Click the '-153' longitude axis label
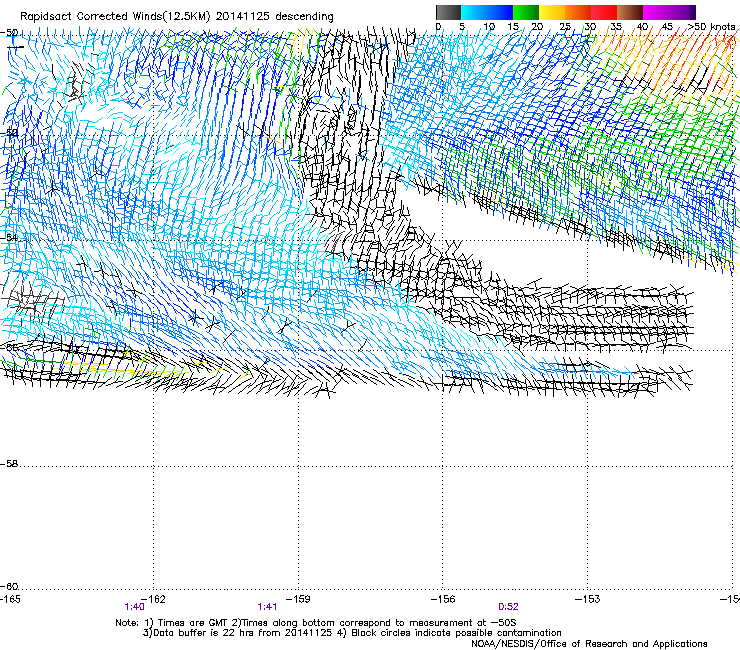This screenshot has height=650, width=740. 588,599
